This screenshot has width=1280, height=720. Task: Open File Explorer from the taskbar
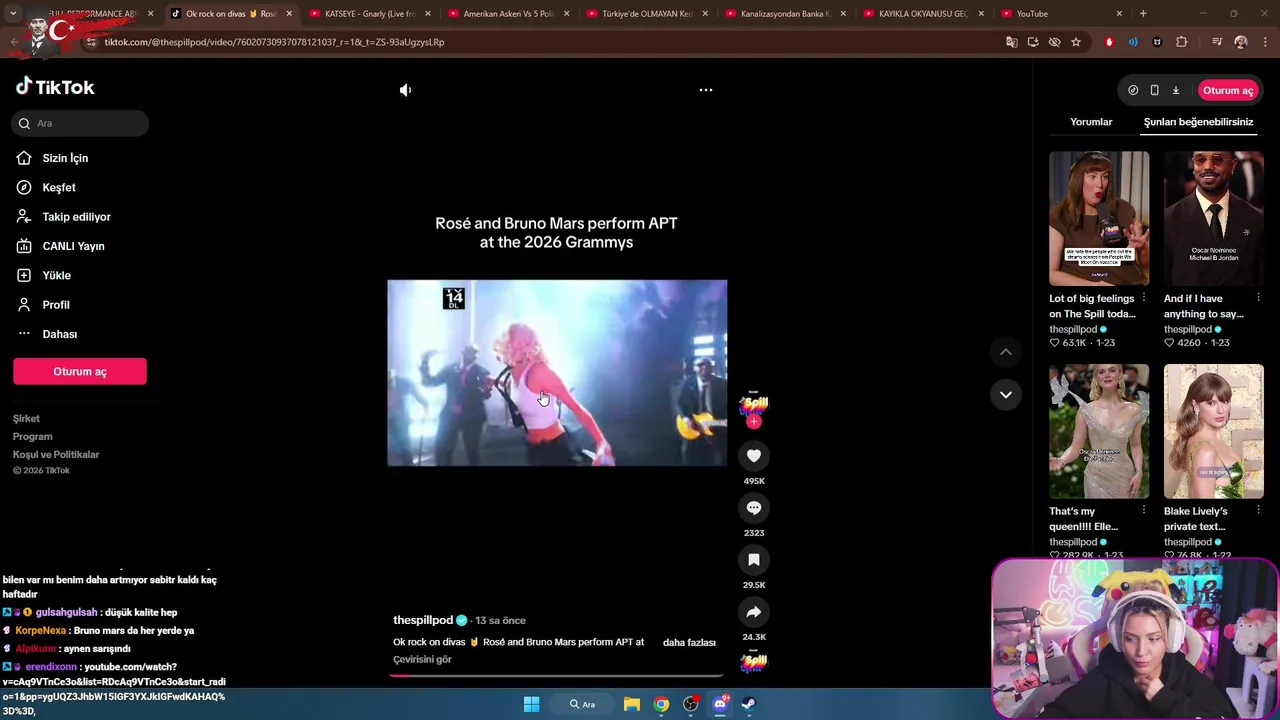pos(632,704)
